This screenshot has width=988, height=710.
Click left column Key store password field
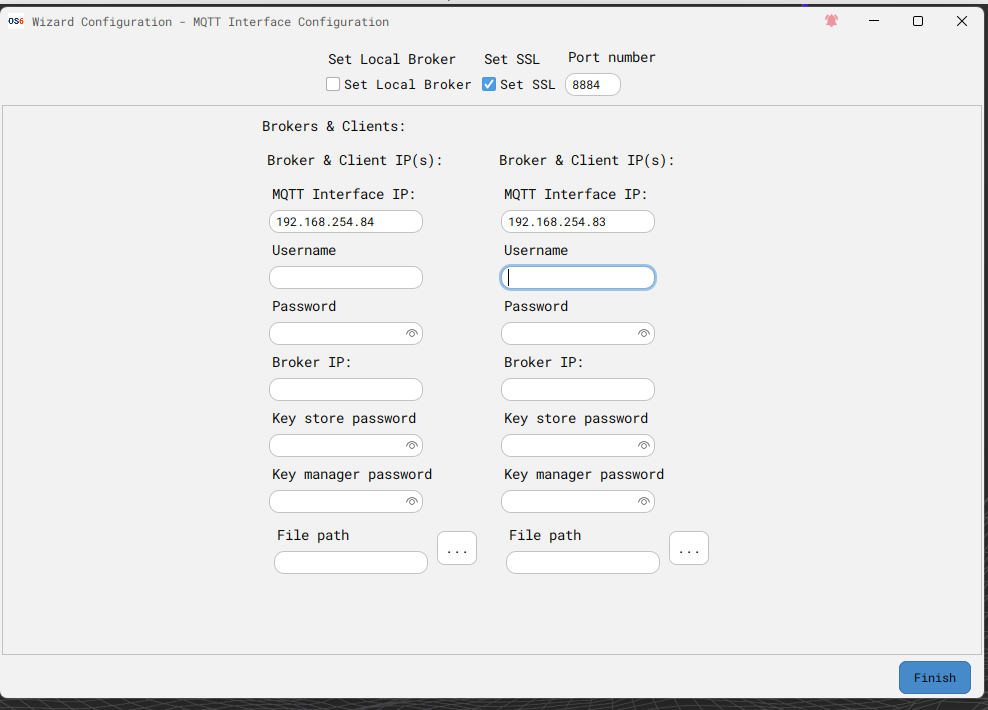pyautogui.click(x=346, y=446)
